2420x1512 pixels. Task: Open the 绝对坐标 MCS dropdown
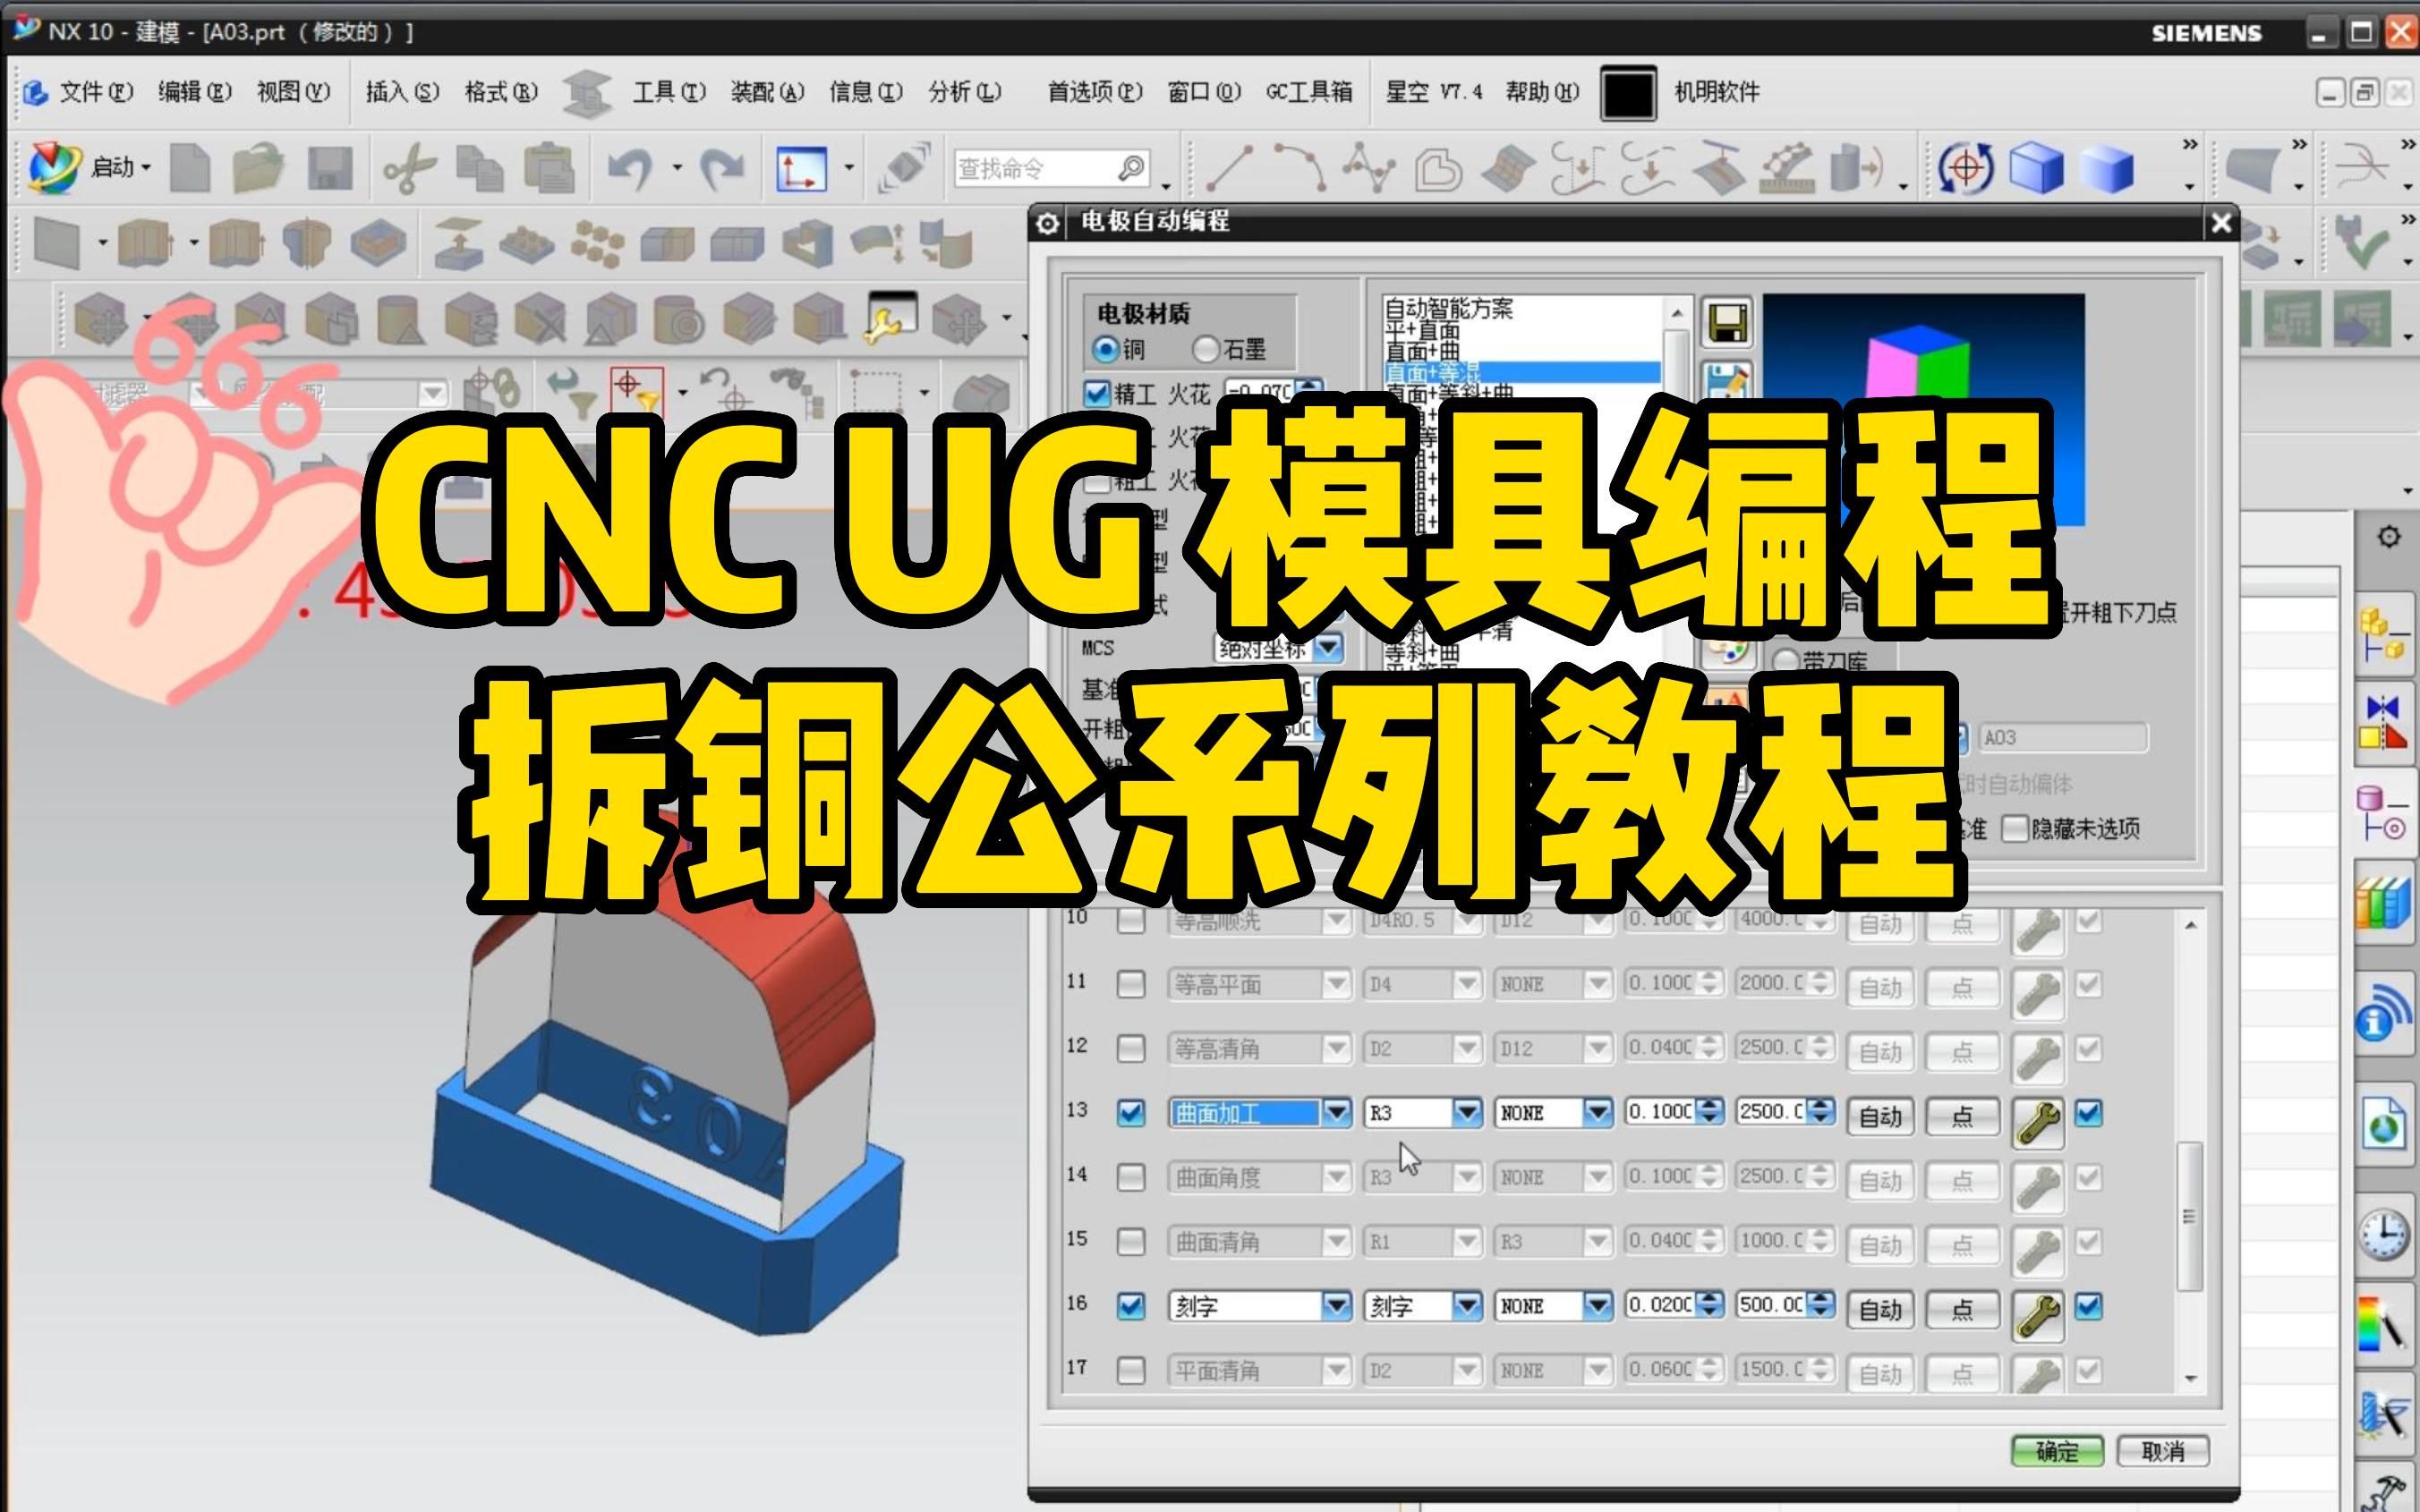[x=1328, y=648]
